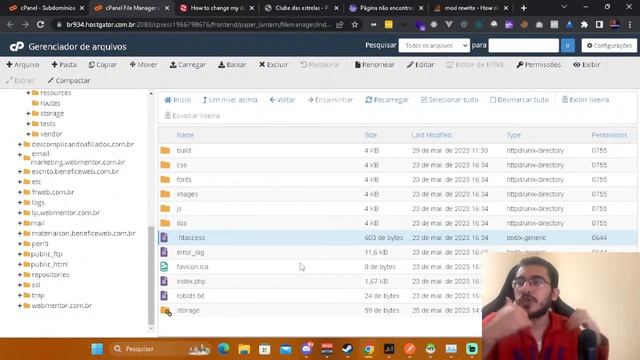Switch to Clube das estrelas browser tab
Viewport: 640px width, 360px height.
pyautogui.click(x=301, y=8)
